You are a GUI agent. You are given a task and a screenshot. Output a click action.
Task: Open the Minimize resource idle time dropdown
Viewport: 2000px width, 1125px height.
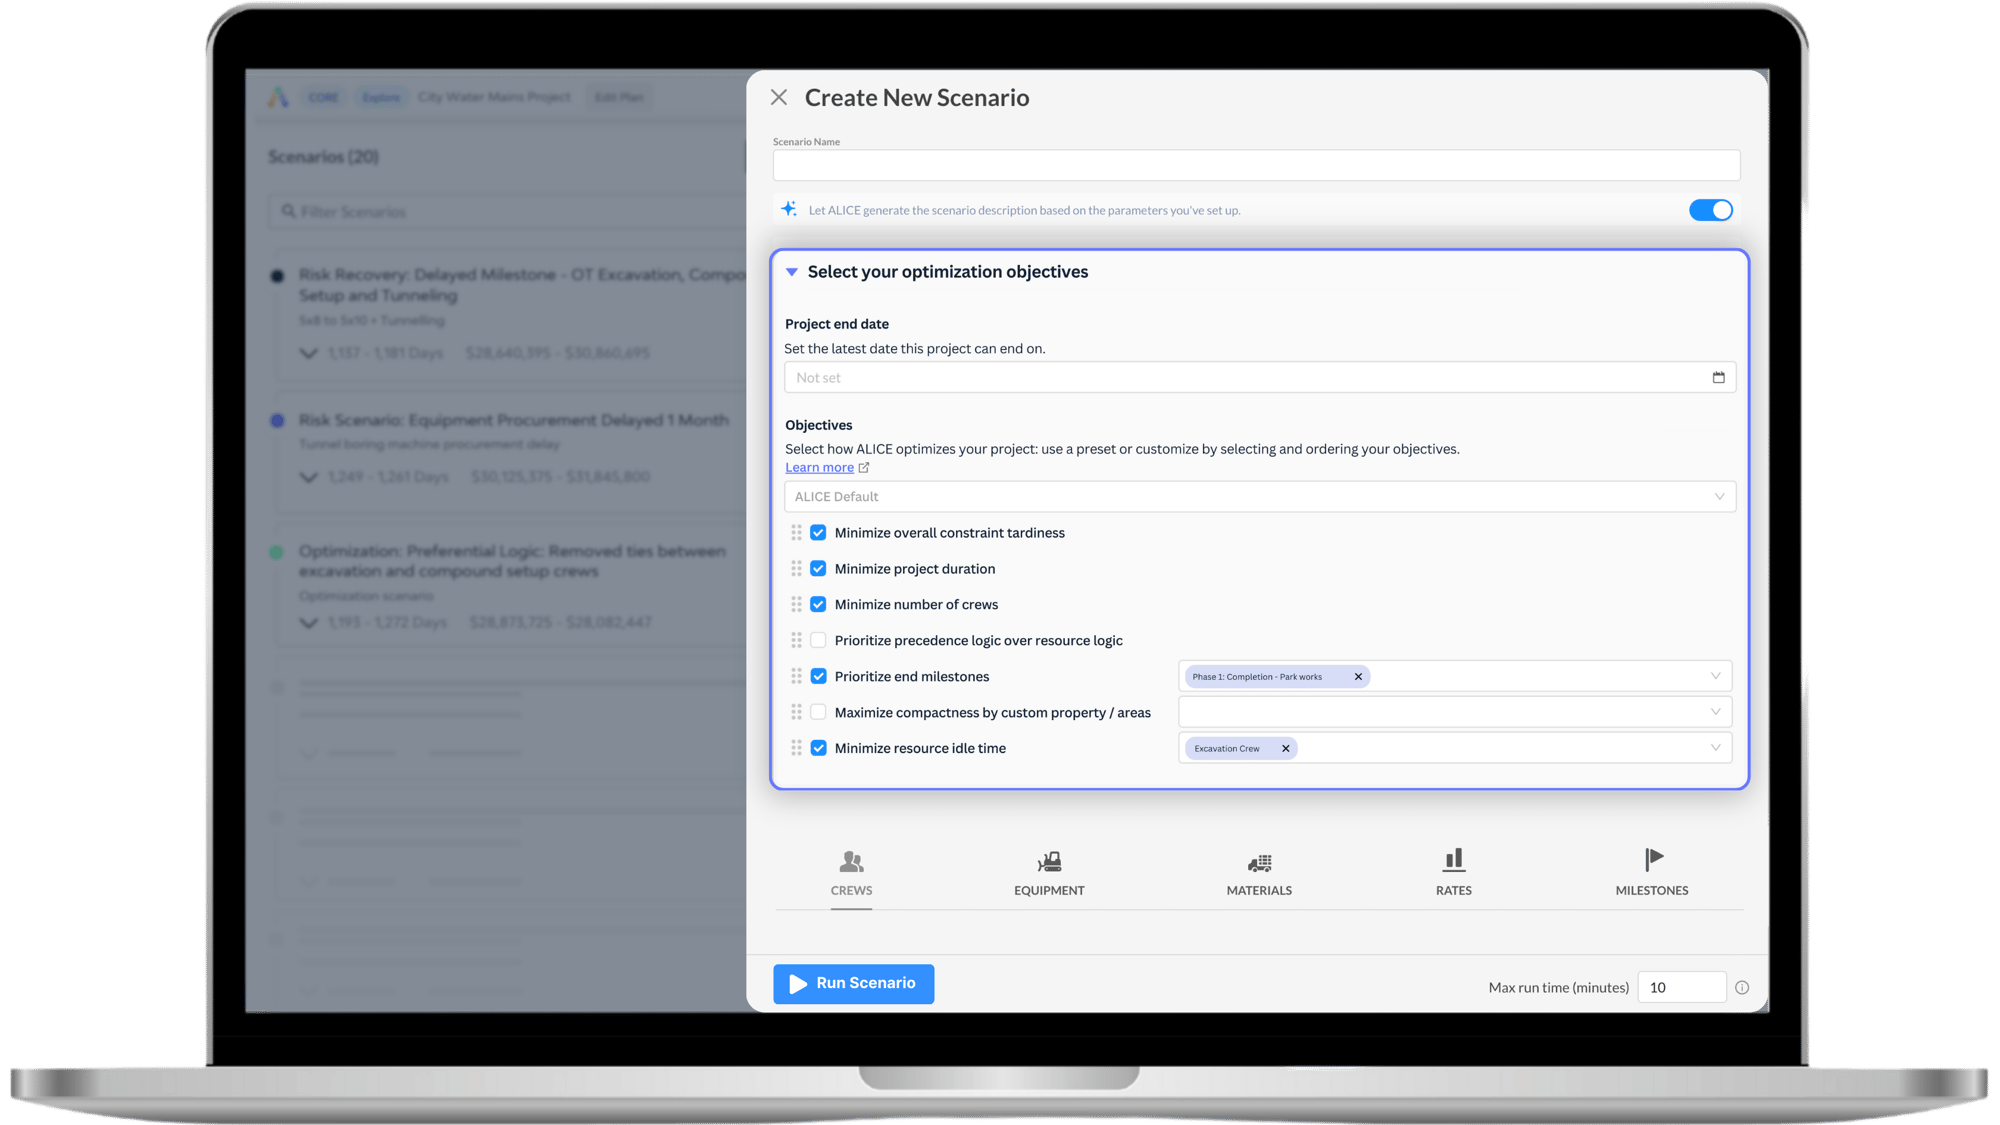[1717, 747]
